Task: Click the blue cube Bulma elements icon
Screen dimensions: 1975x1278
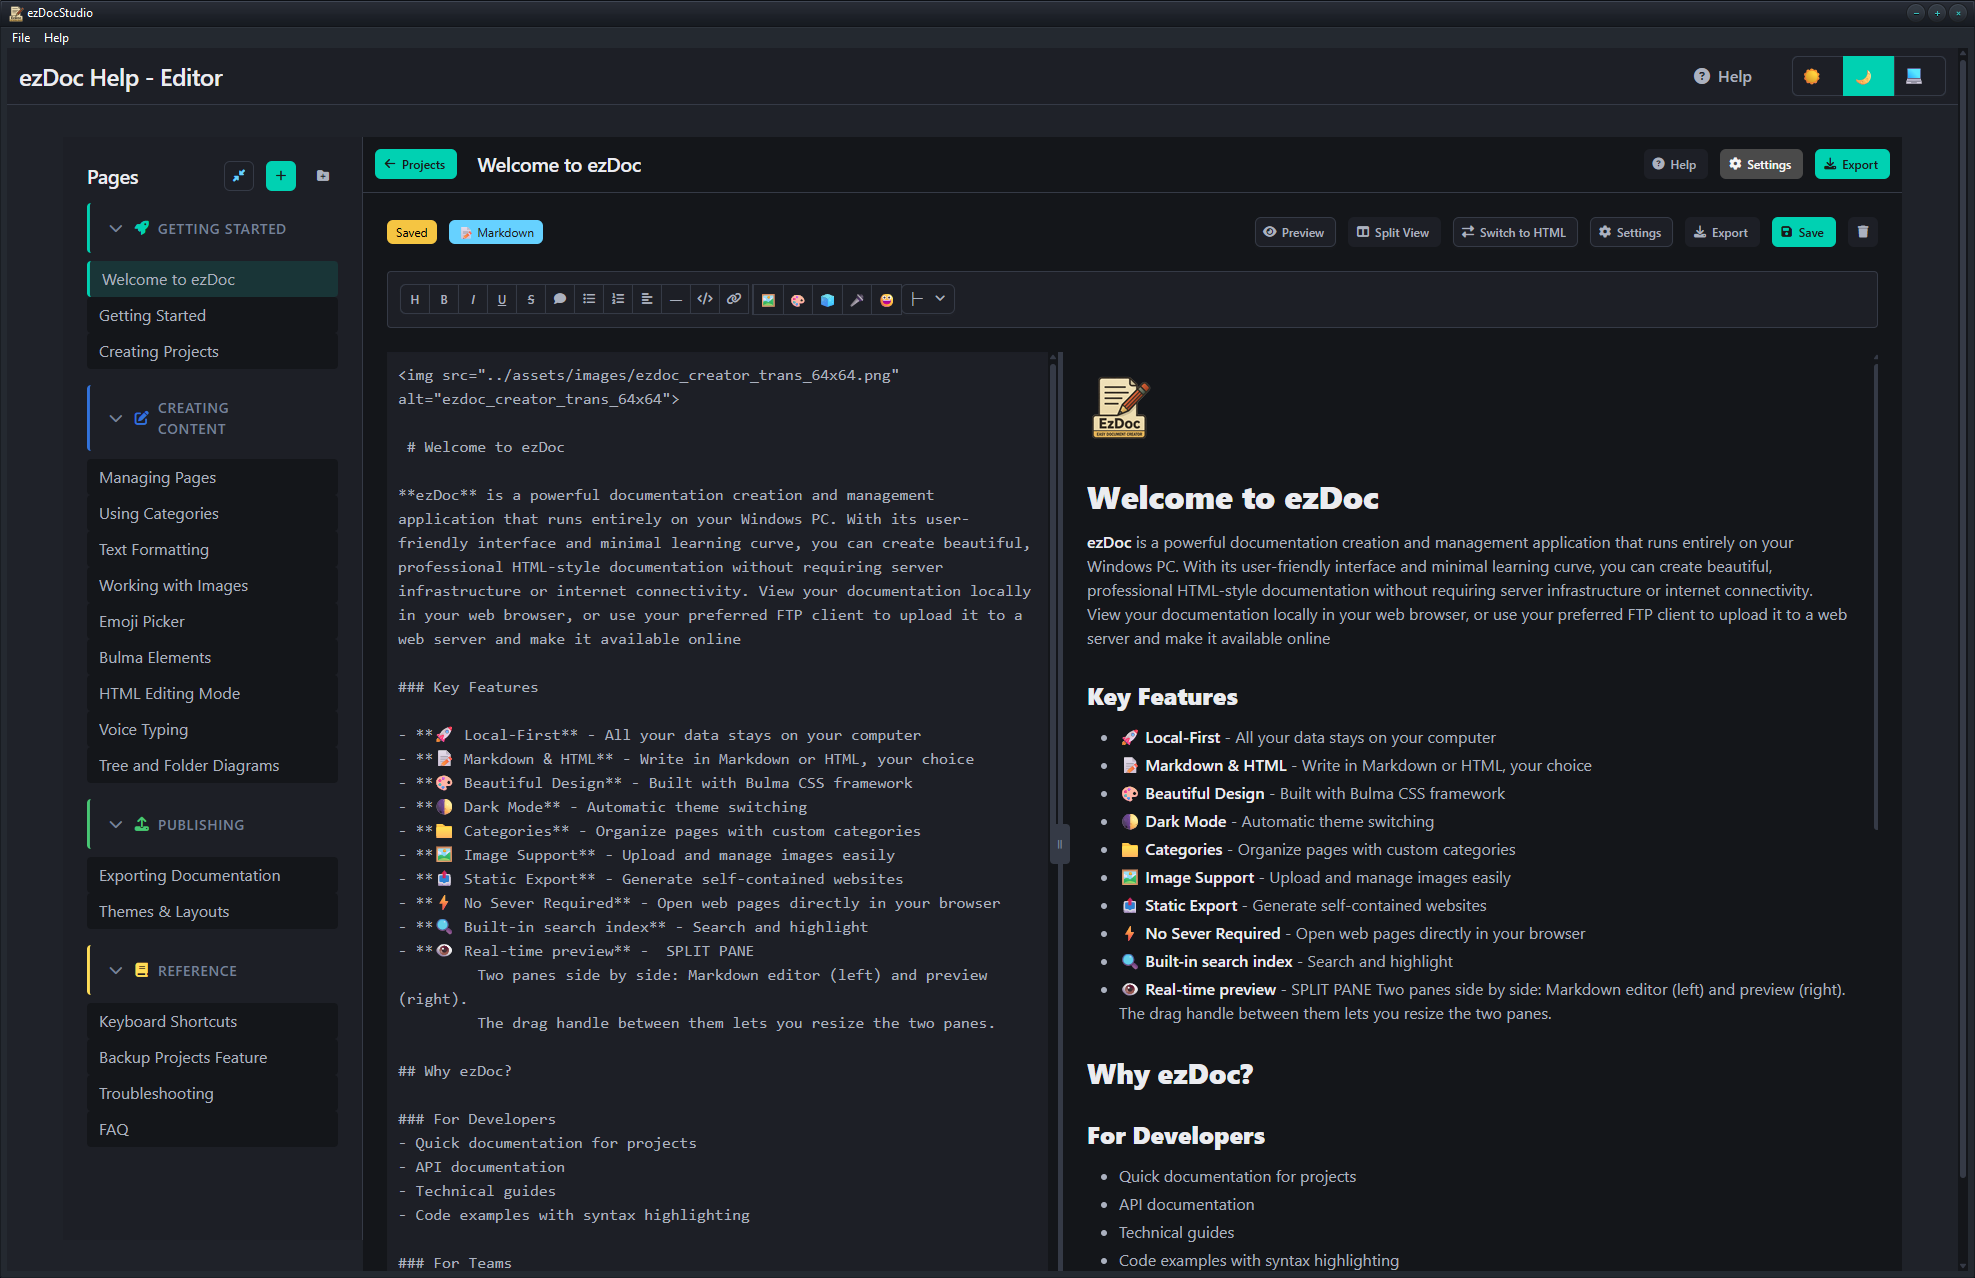Action: [x=827, y=299]
